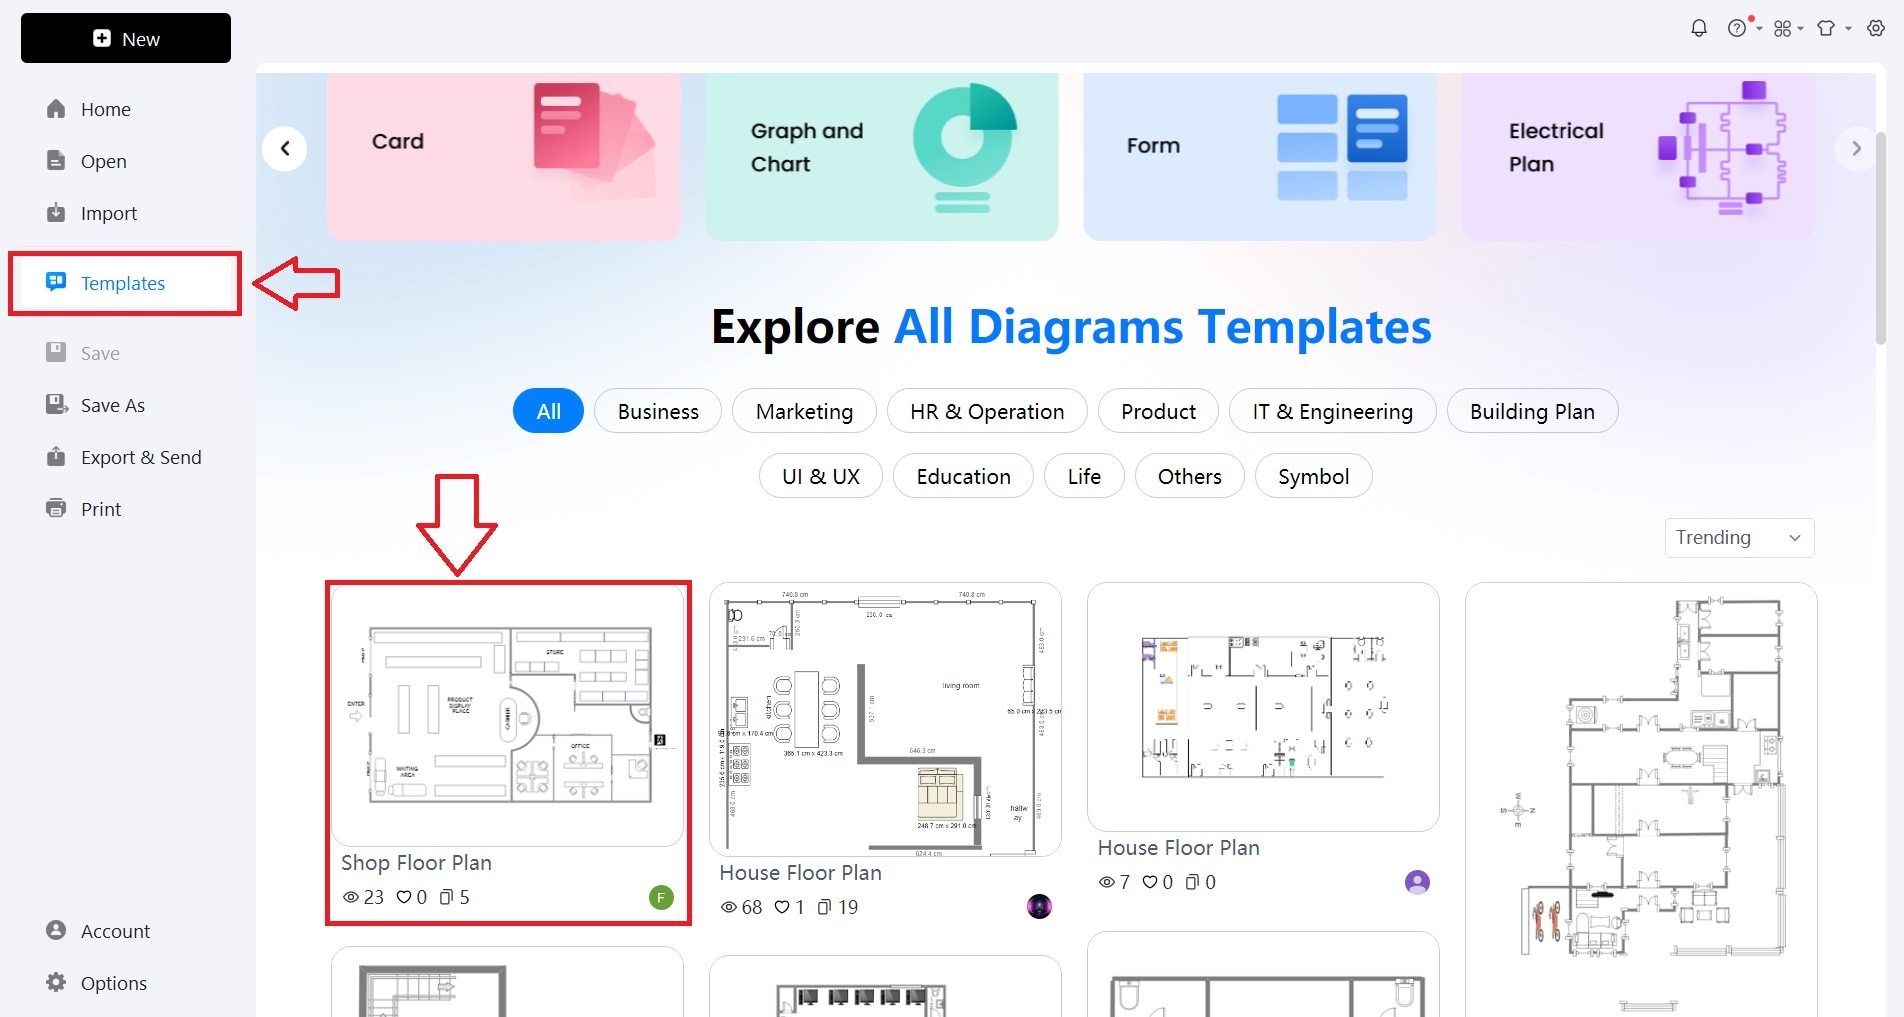Open the help question mark icon
Image resolution: width=1904 pixels, height=1017 pixels.
(1737, 28)
